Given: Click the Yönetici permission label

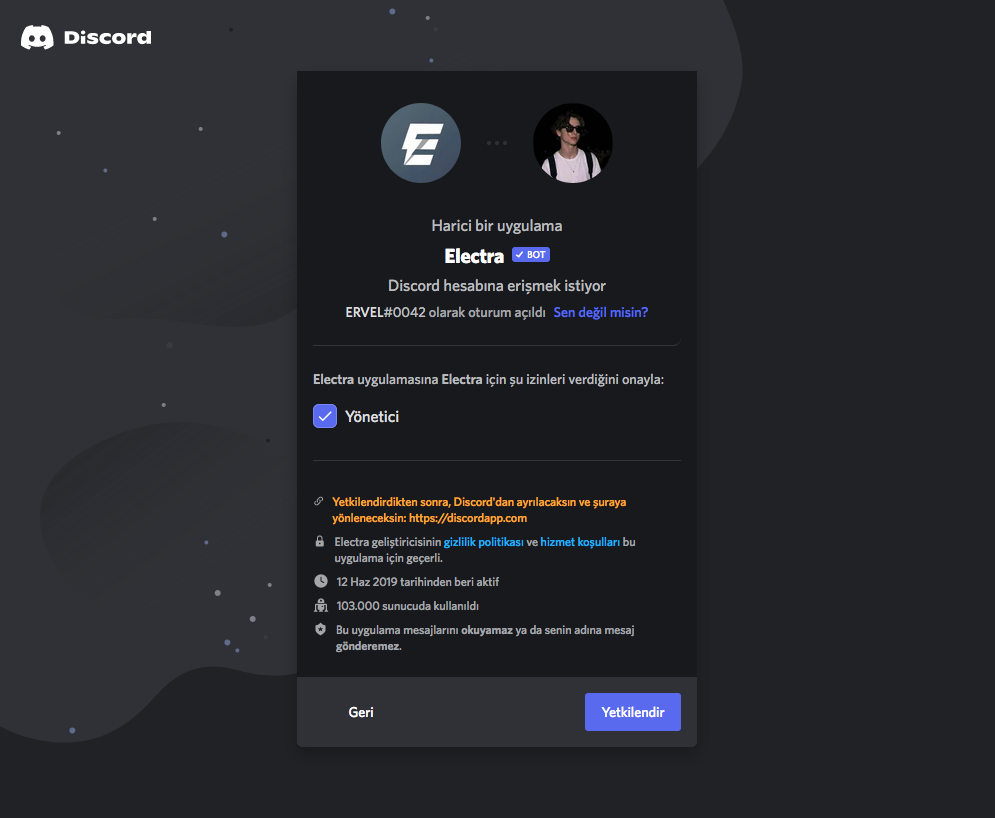Looking at the screenshot, I should (x=372, y=417).
